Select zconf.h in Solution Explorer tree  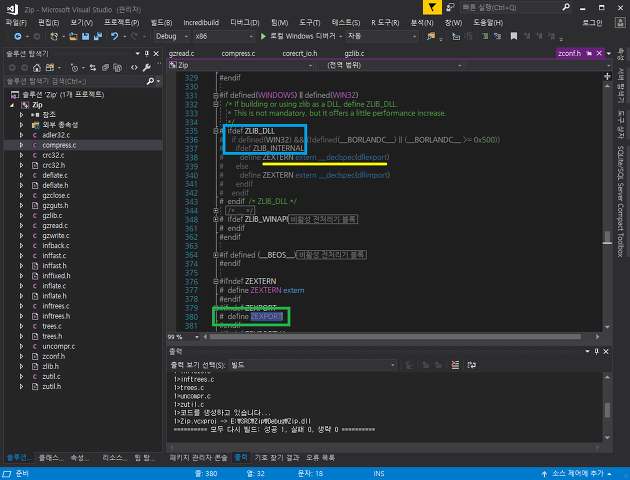53,356
